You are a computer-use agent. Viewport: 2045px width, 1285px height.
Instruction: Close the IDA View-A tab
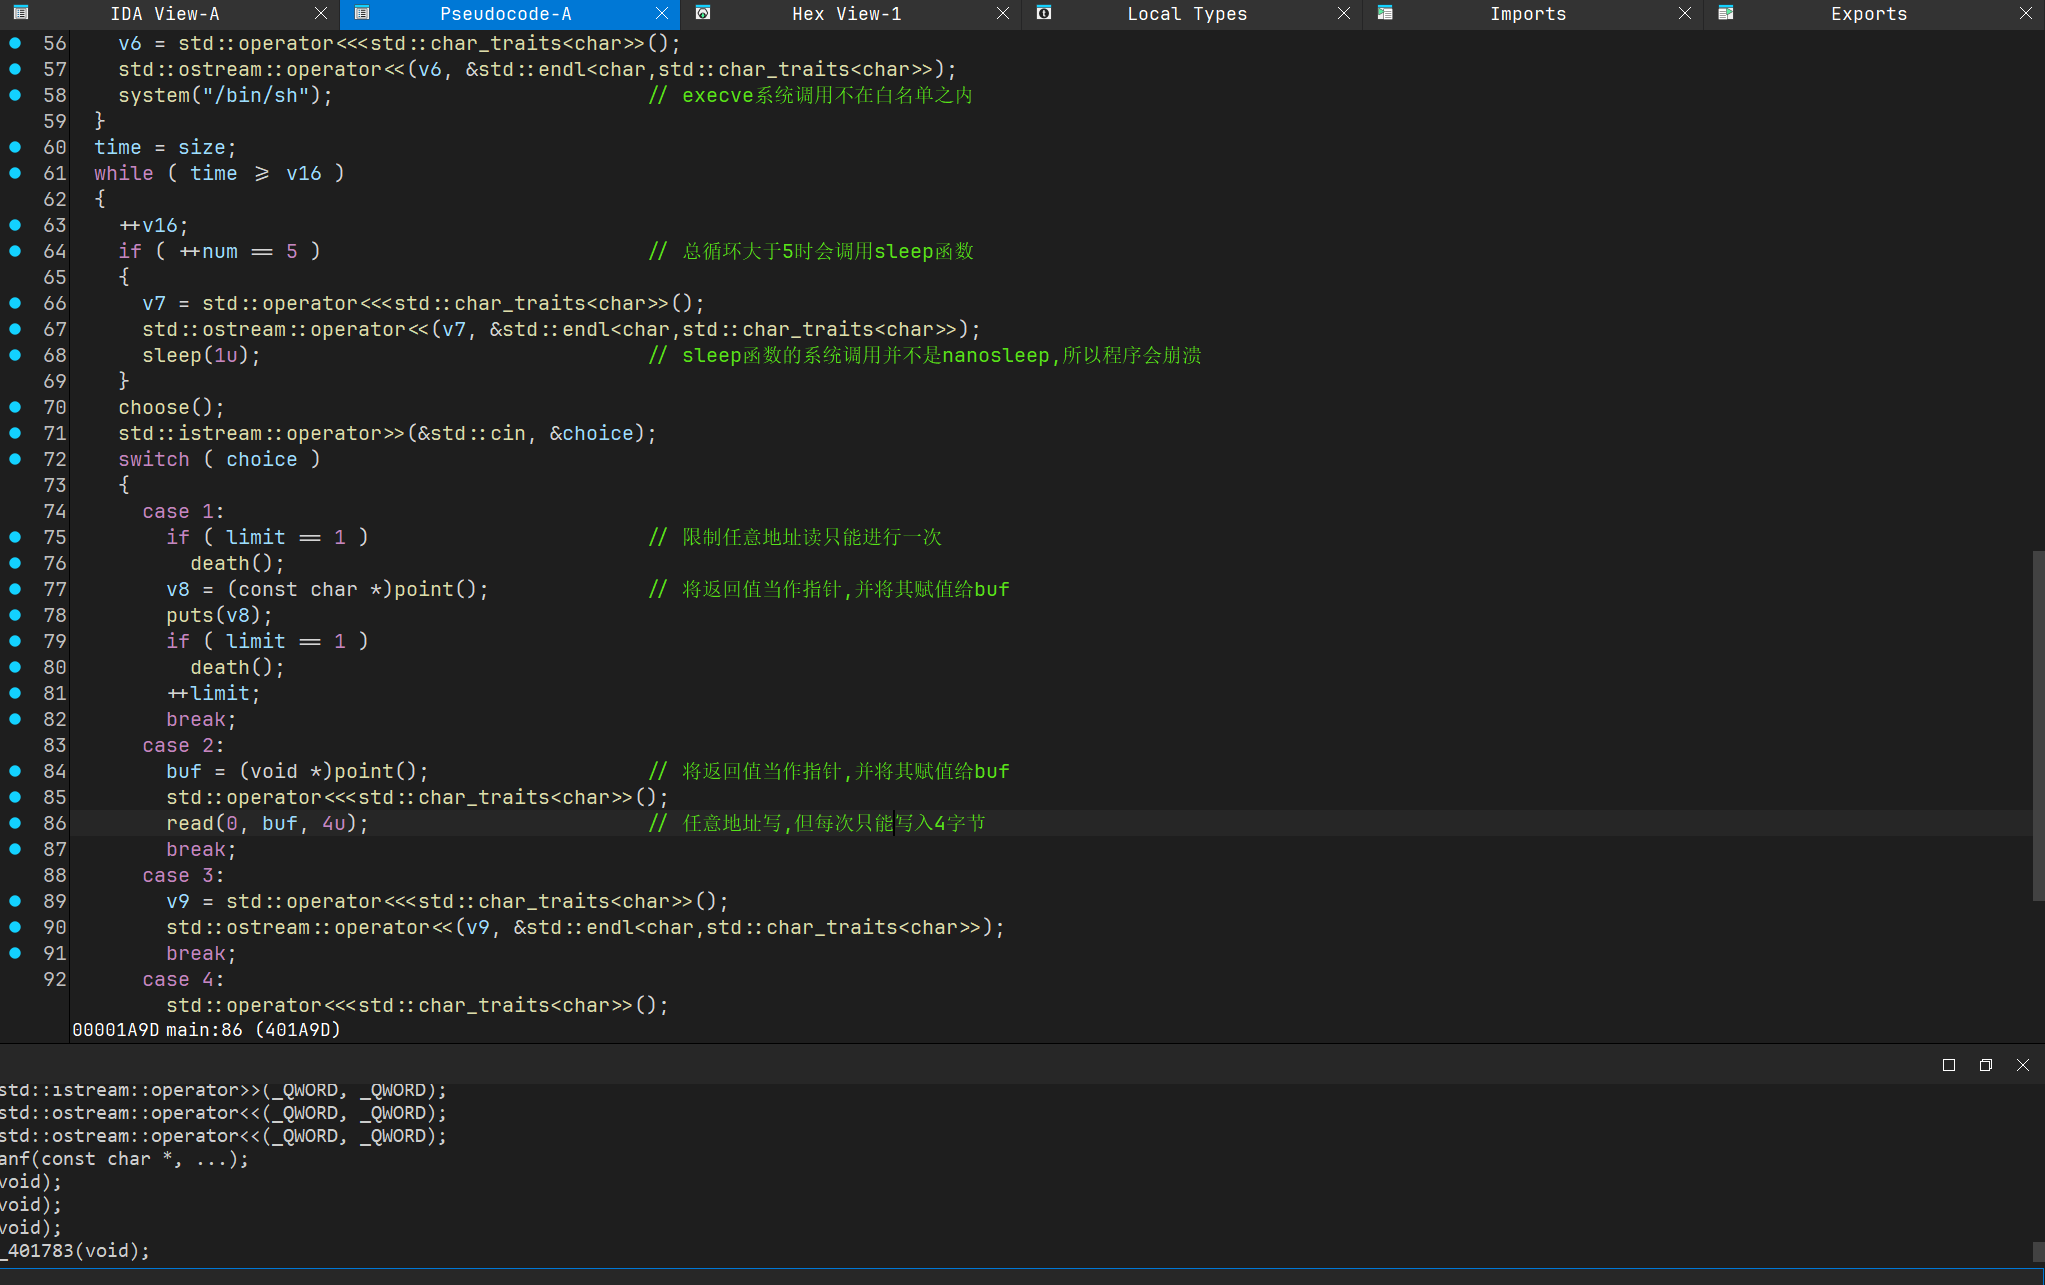[321, 13]
